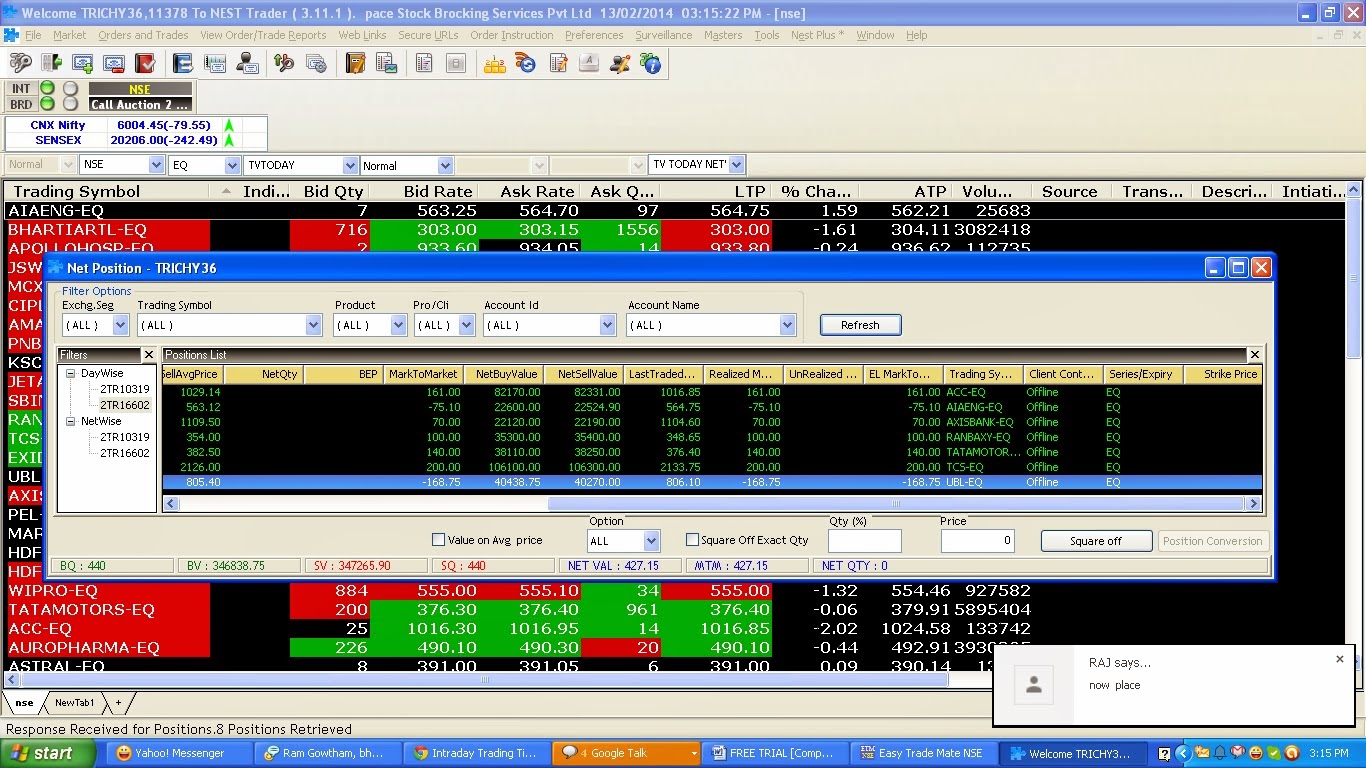Image resolution: width=1366 pixels, height=768 pixels.
Task: Open the Nest Plus menu
Action: [x=817, y=35]
